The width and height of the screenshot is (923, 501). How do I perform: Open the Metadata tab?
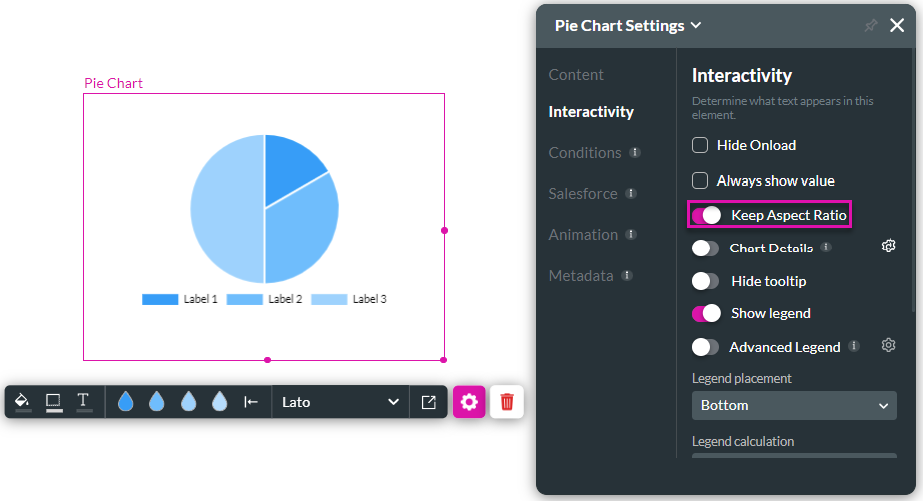pyautogui.click(x=581, y=276)
